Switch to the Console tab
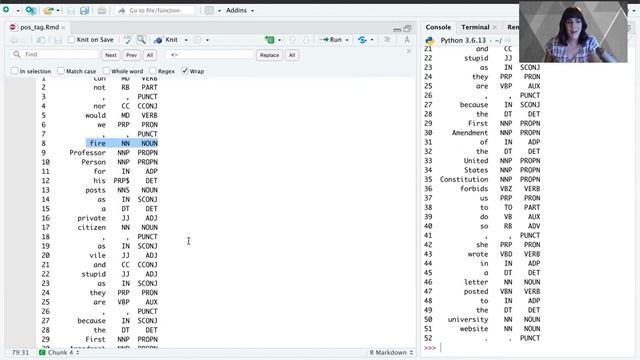 (x=438, y=27)
